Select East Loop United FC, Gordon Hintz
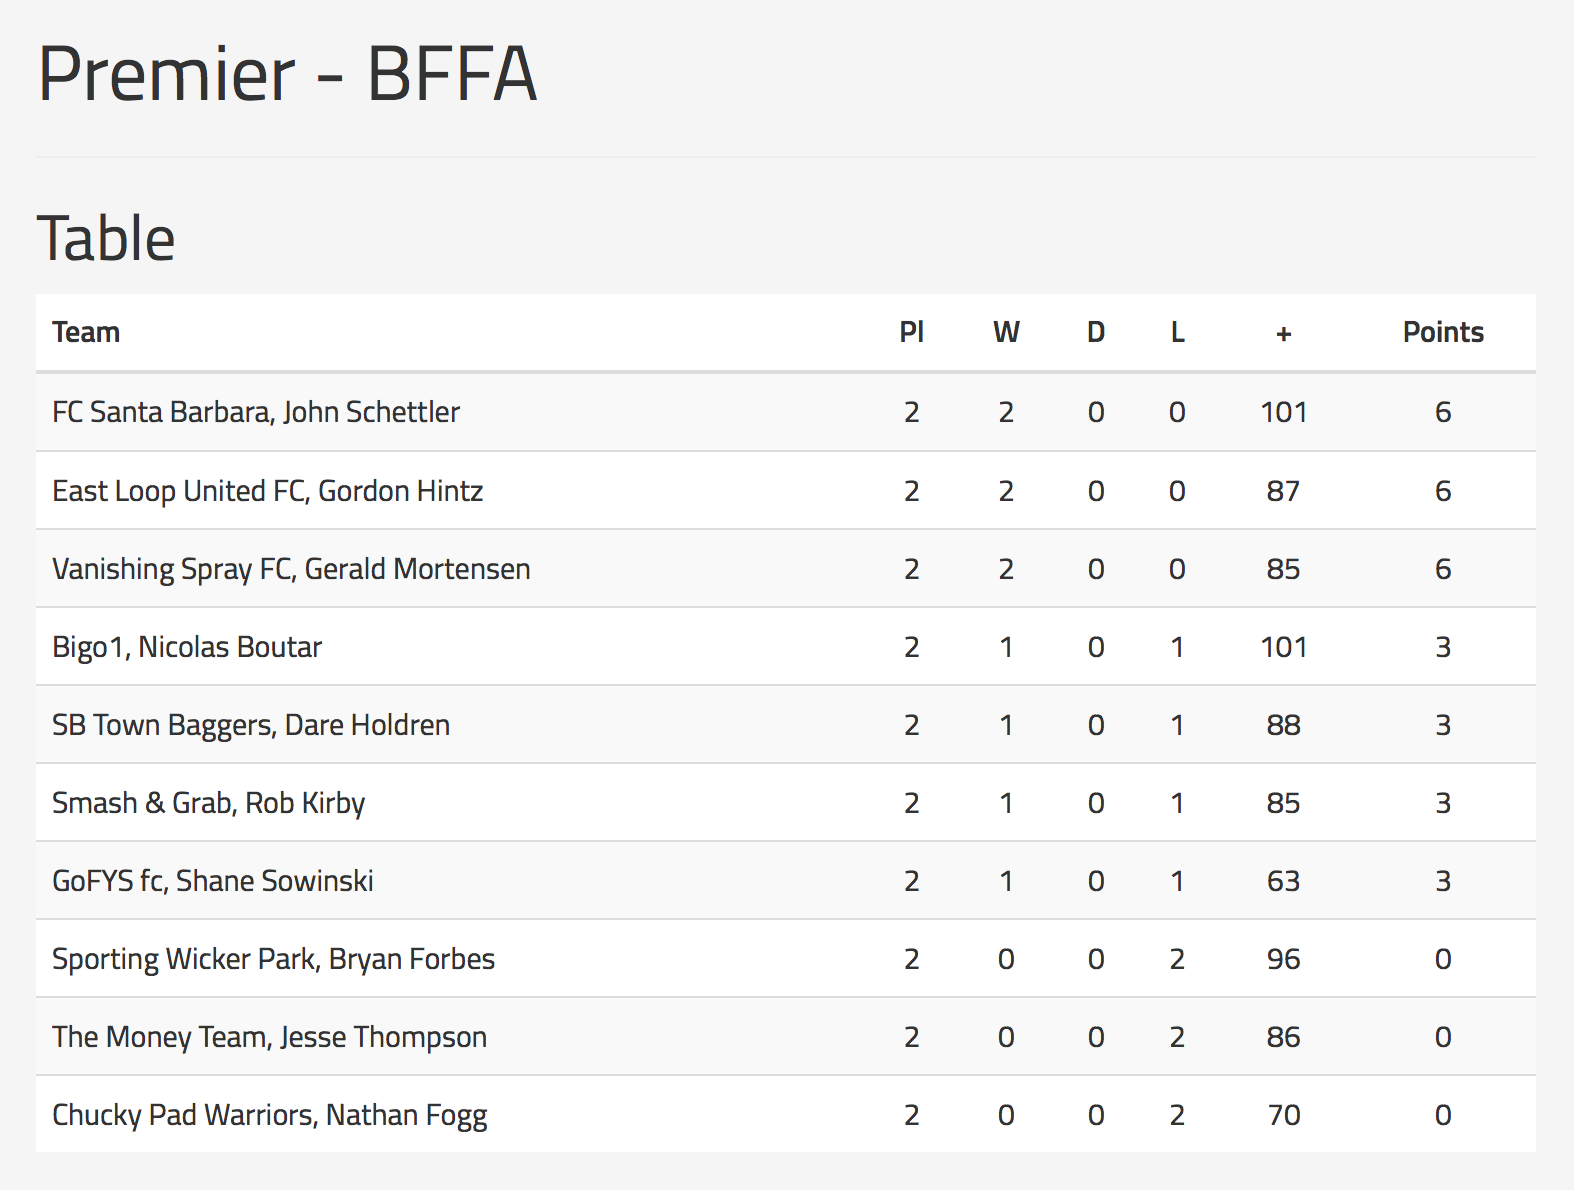This screenshot has height=1190, width=1574. [267, 491]
